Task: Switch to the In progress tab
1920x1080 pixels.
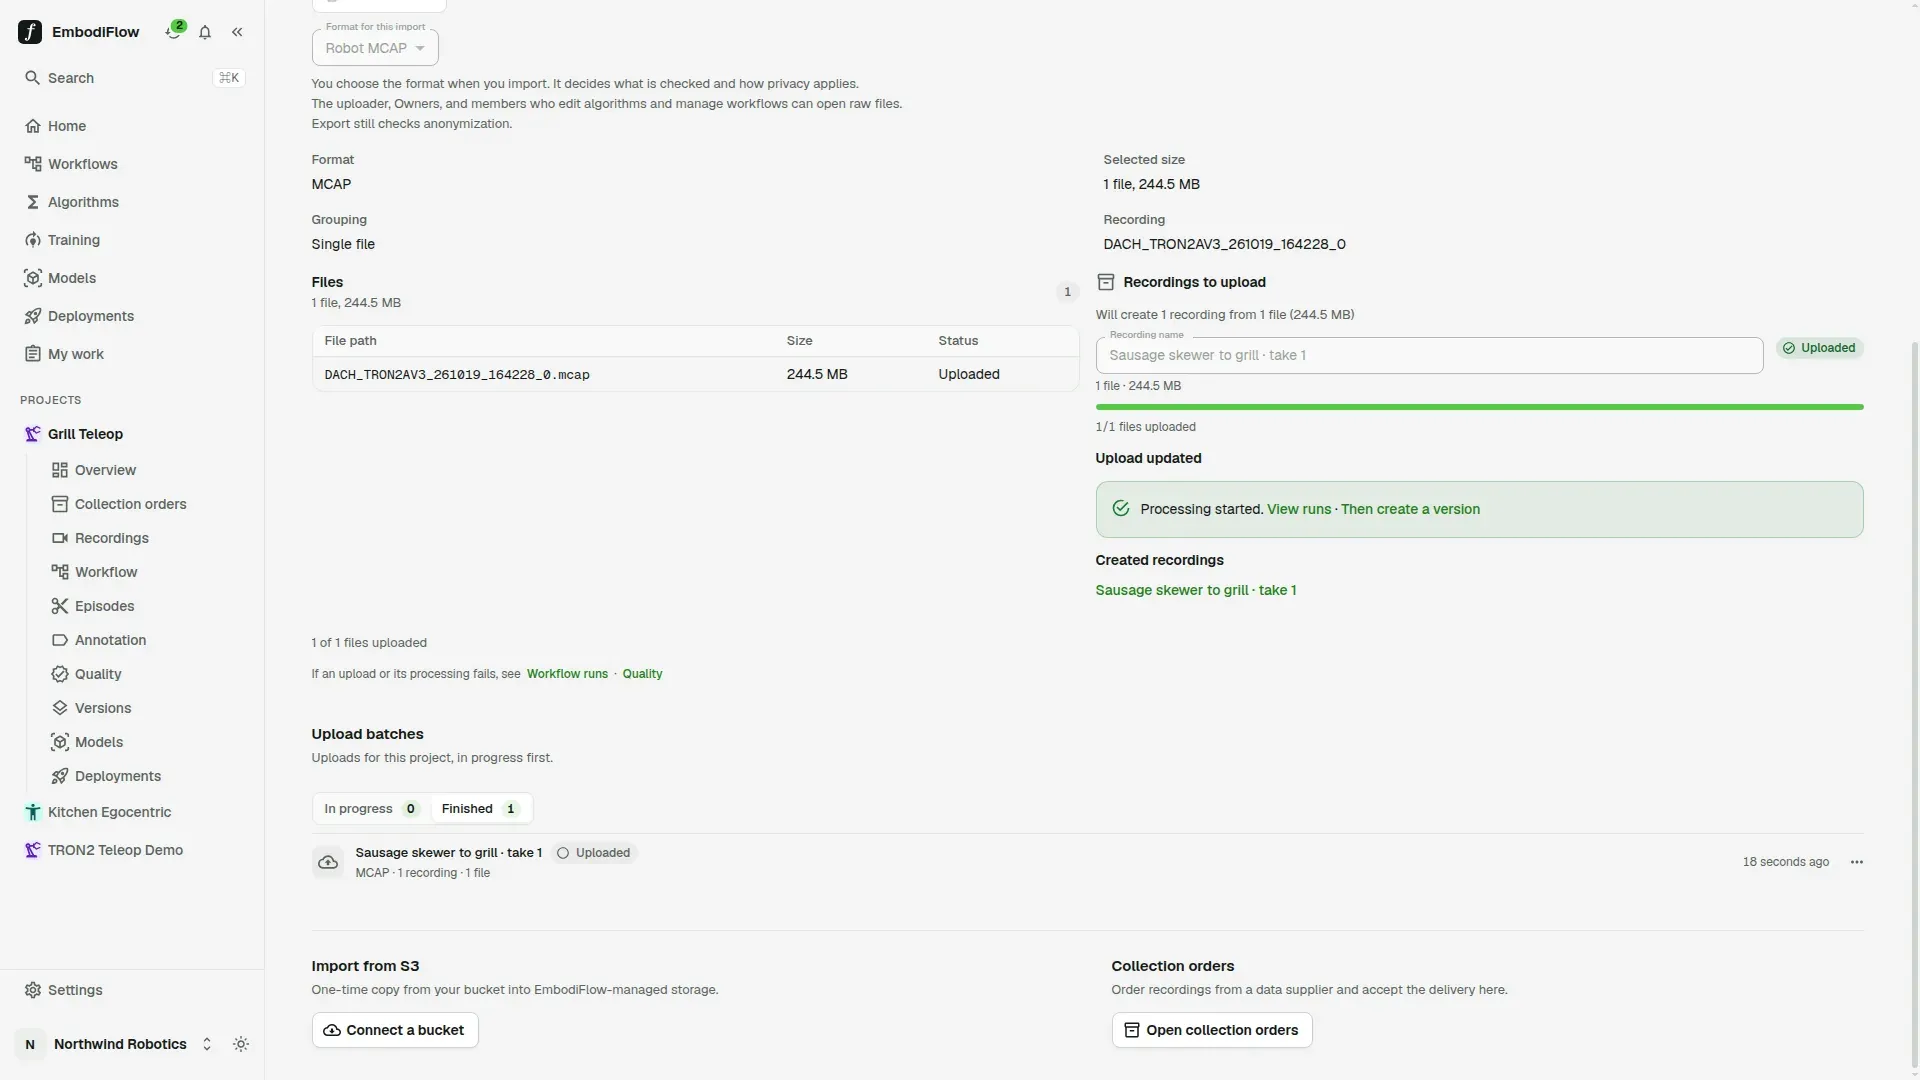Action: [371, 809]
